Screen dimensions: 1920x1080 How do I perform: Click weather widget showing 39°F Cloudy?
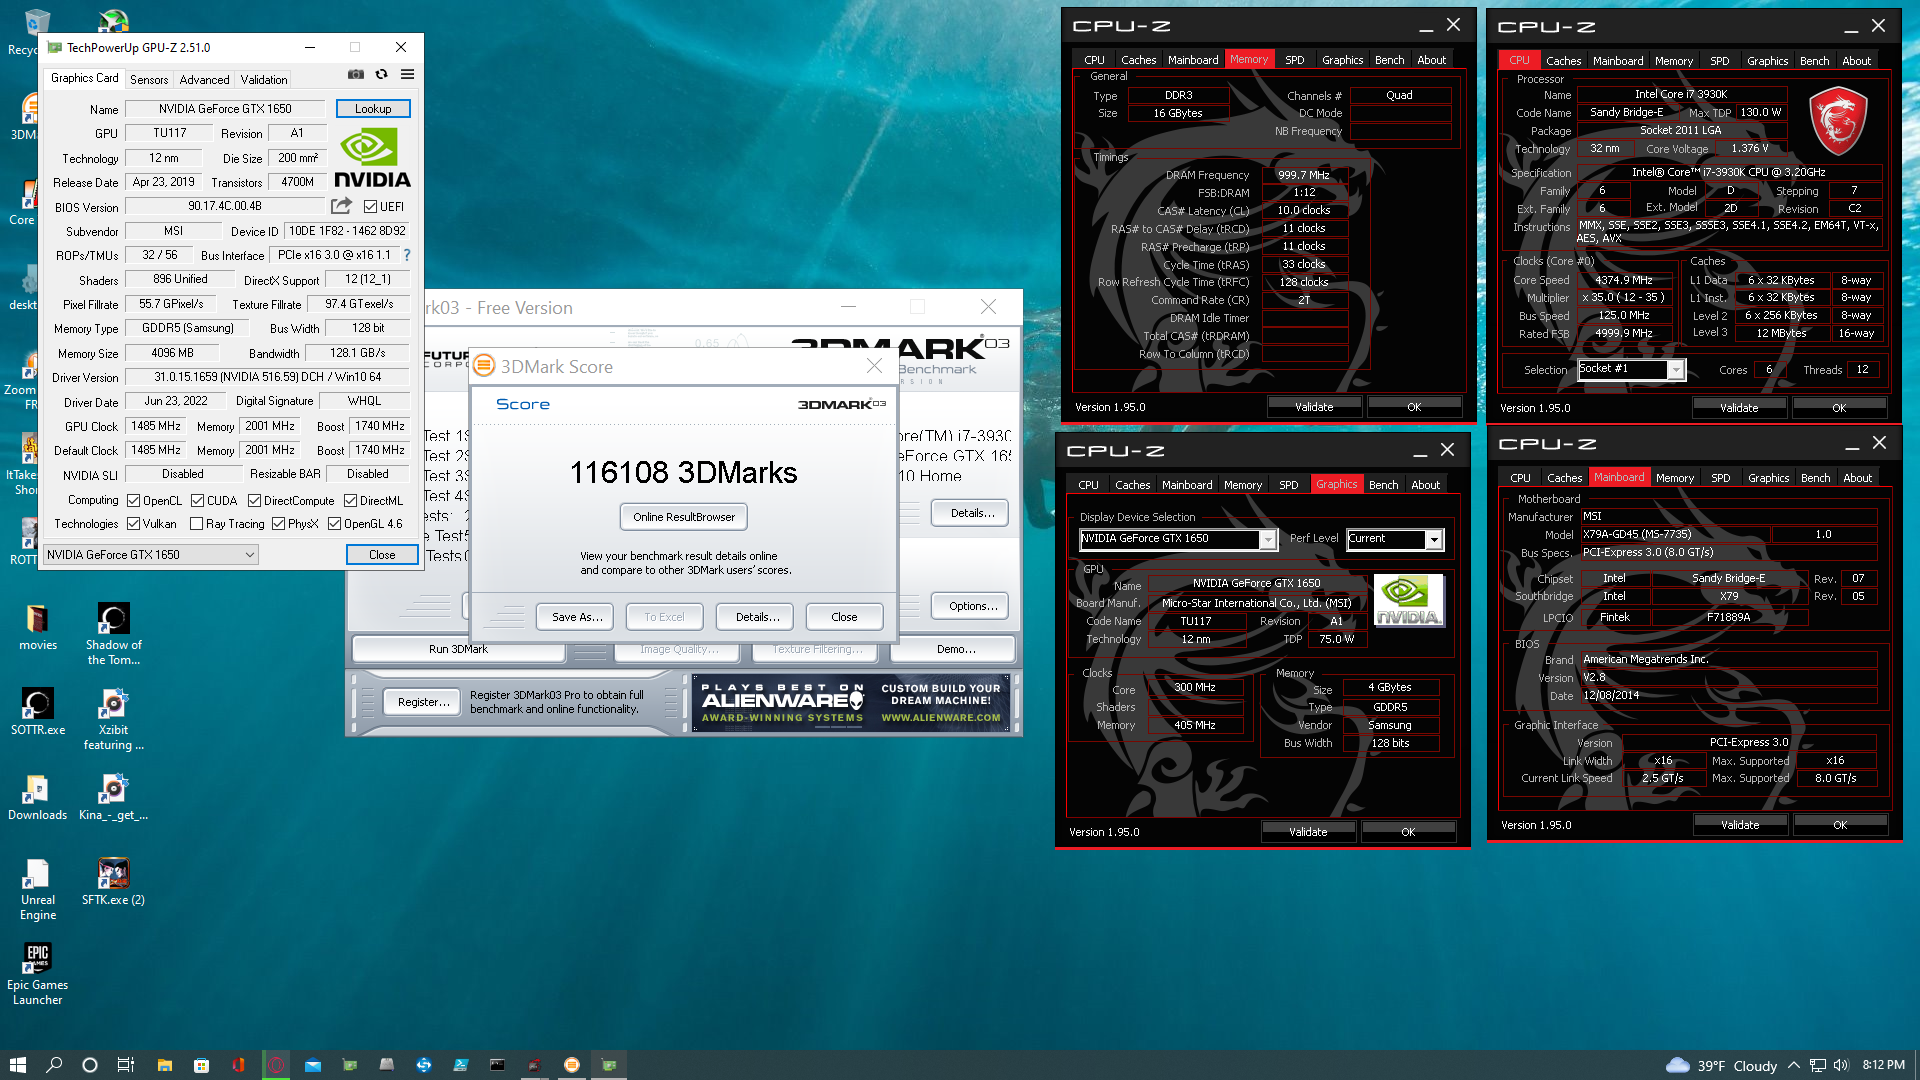coord(1721,1065)
